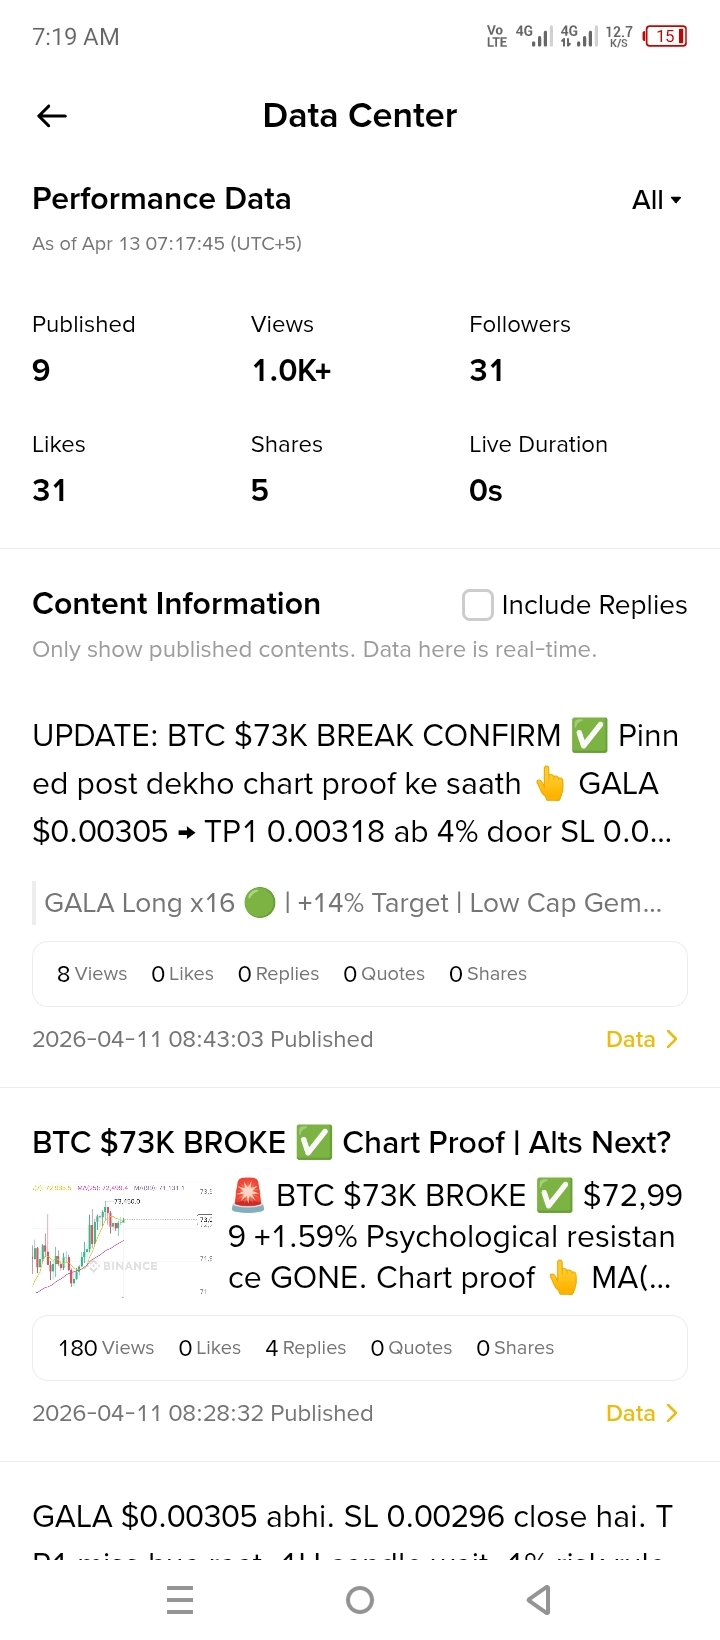Tap the Followers count 31
720x1640 pixels.
coord(487,371)
